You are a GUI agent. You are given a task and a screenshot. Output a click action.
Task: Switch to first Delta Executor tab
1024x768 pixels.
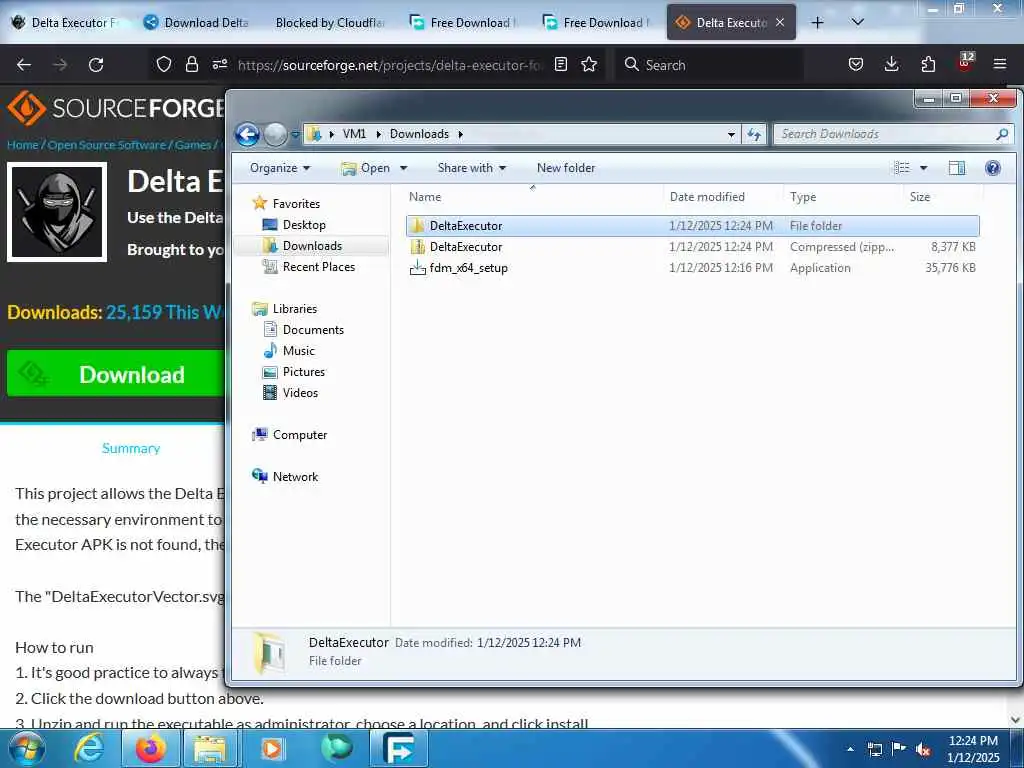tap(65, 22)
